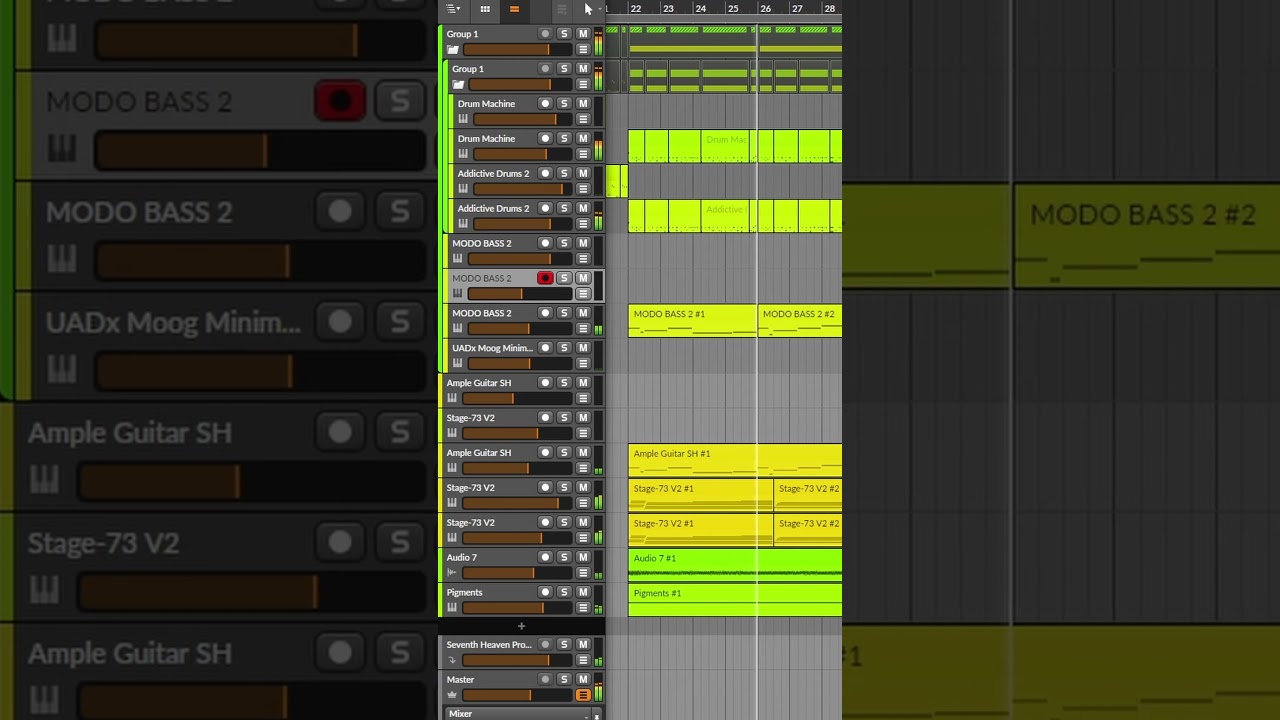Solo the Seventh Heaven Pro effect track

pyautogui.click(x=564, y=645)
